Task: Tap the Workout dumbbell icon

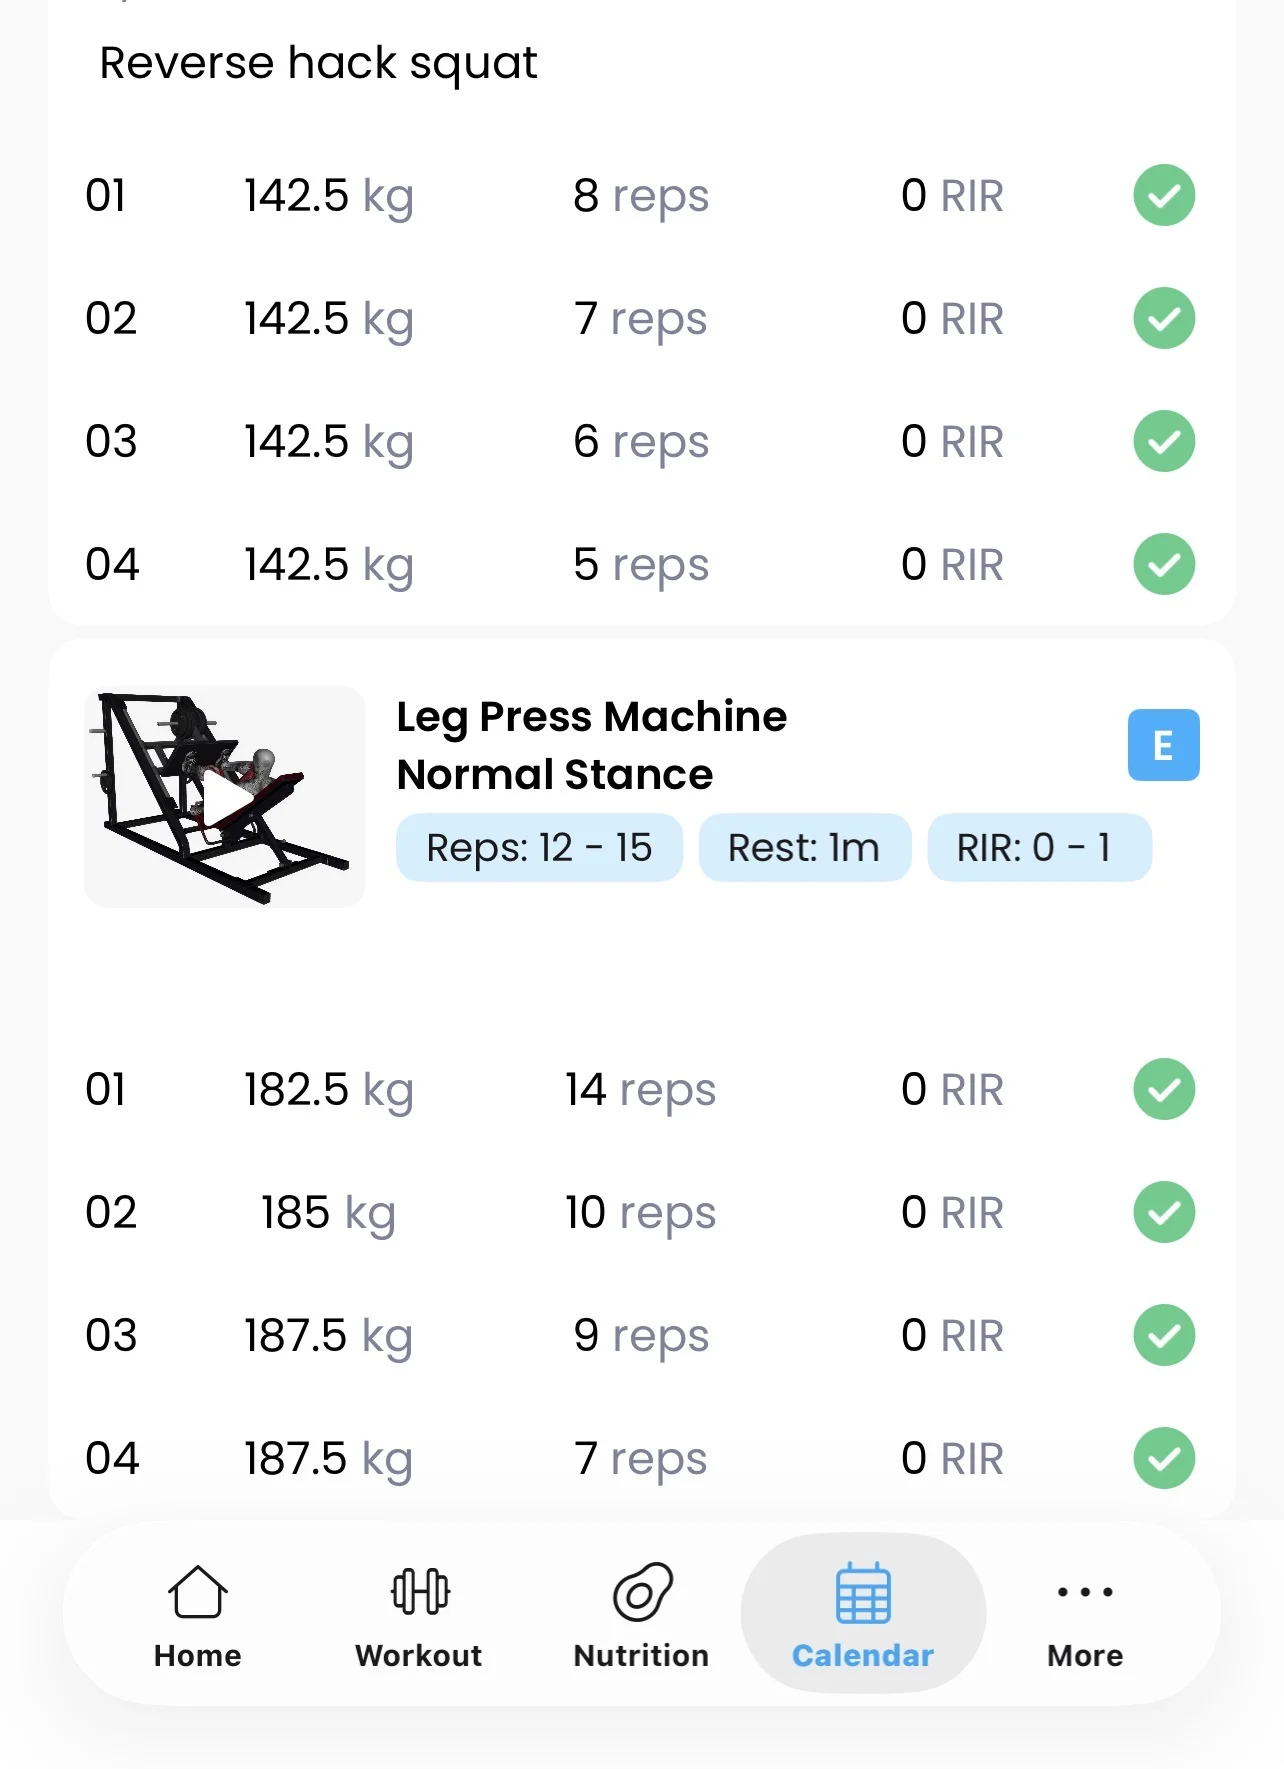Action: (419, 1592)
